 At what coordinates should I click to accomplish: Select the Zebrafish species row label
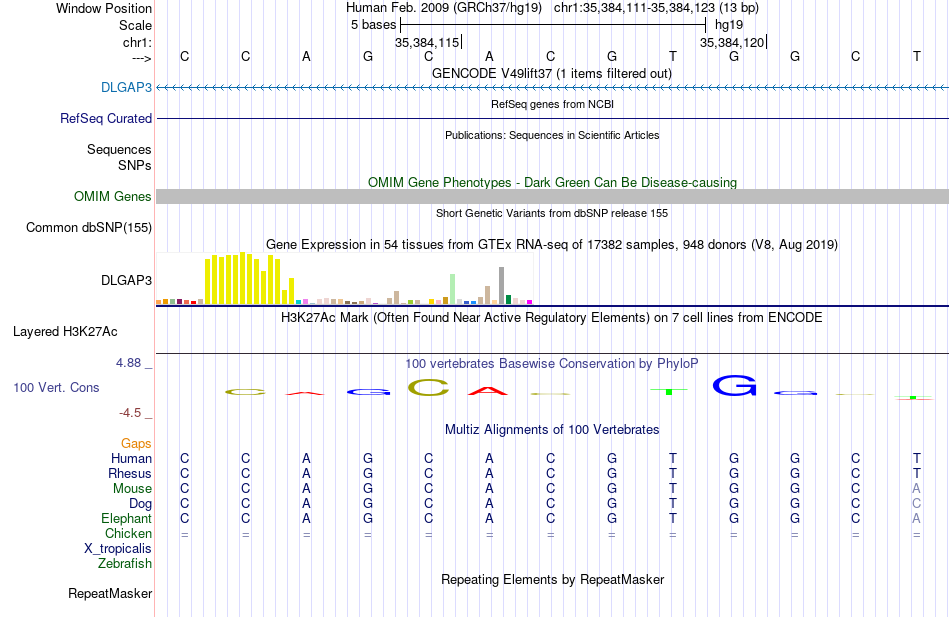125,563
